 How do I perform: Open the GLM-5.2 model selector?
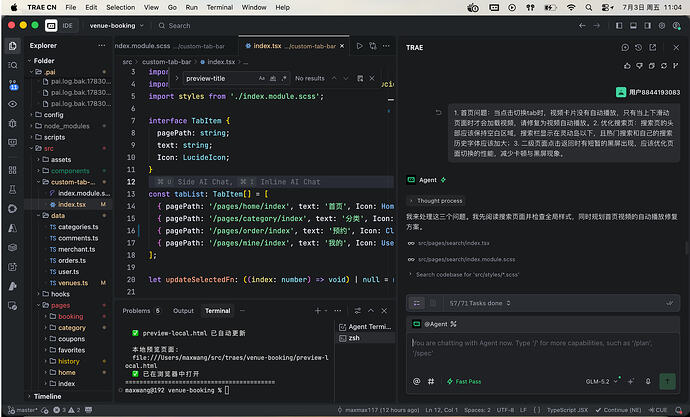click(602, 381)
